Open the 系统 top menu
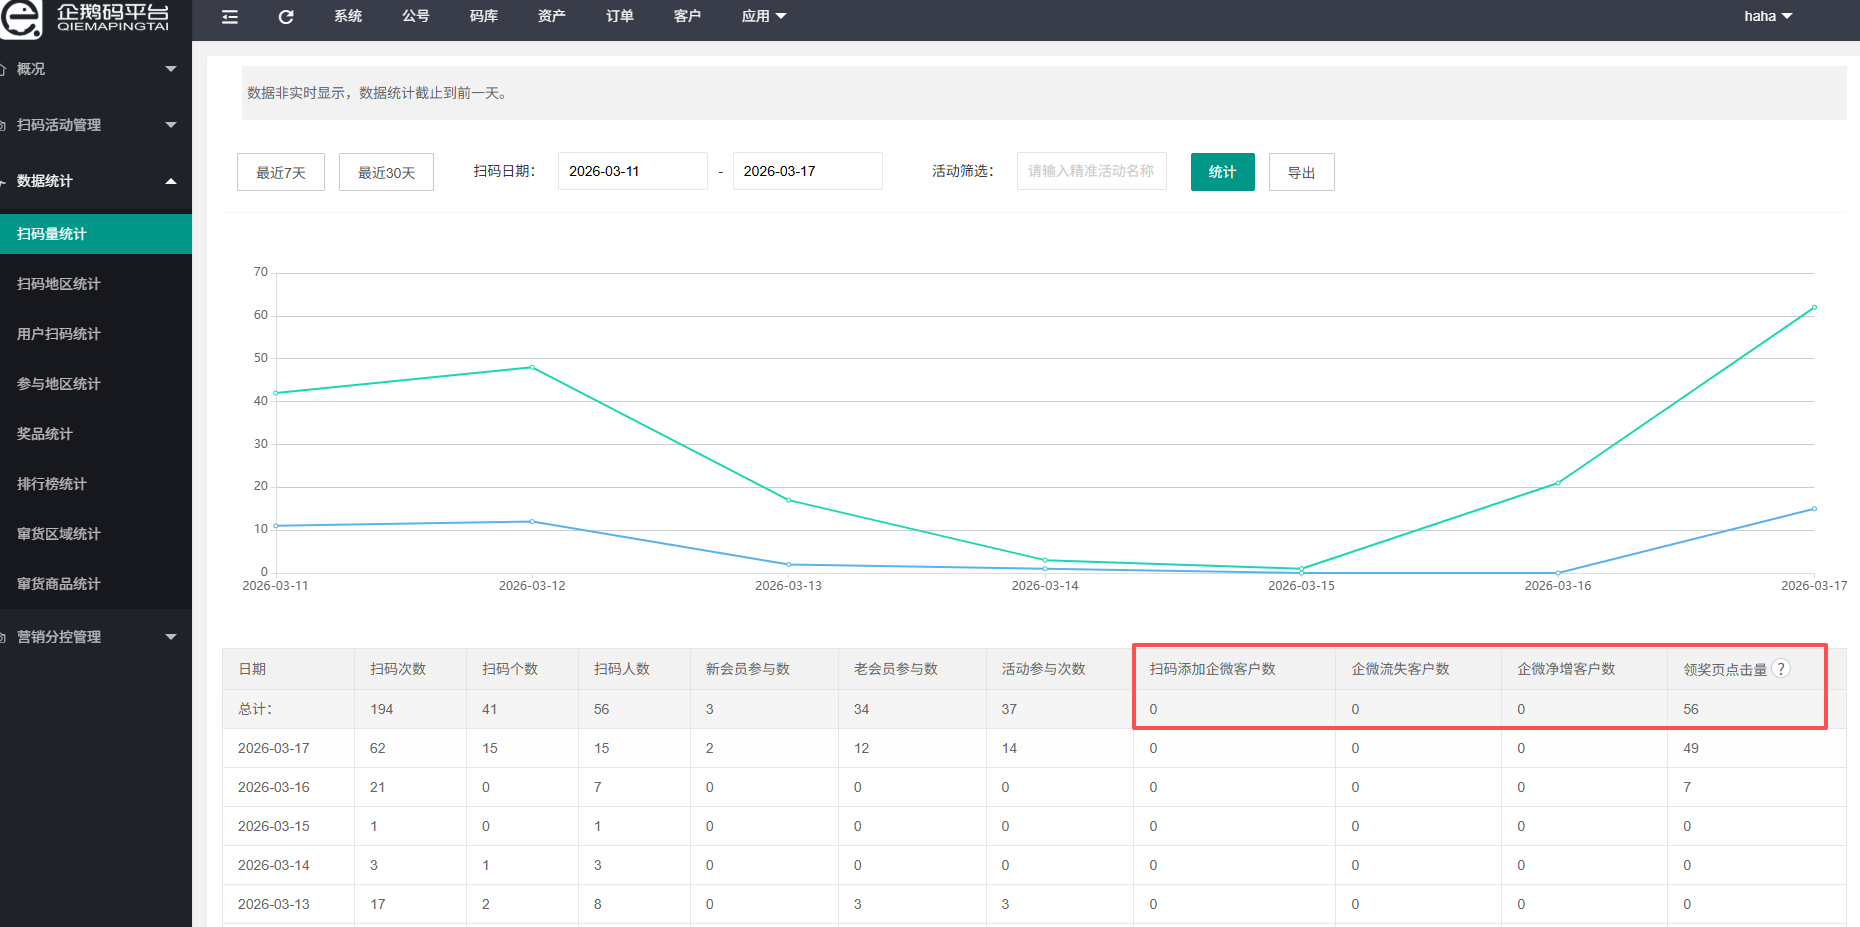Viewport: 1860px width, 927px height. [348, 17]
